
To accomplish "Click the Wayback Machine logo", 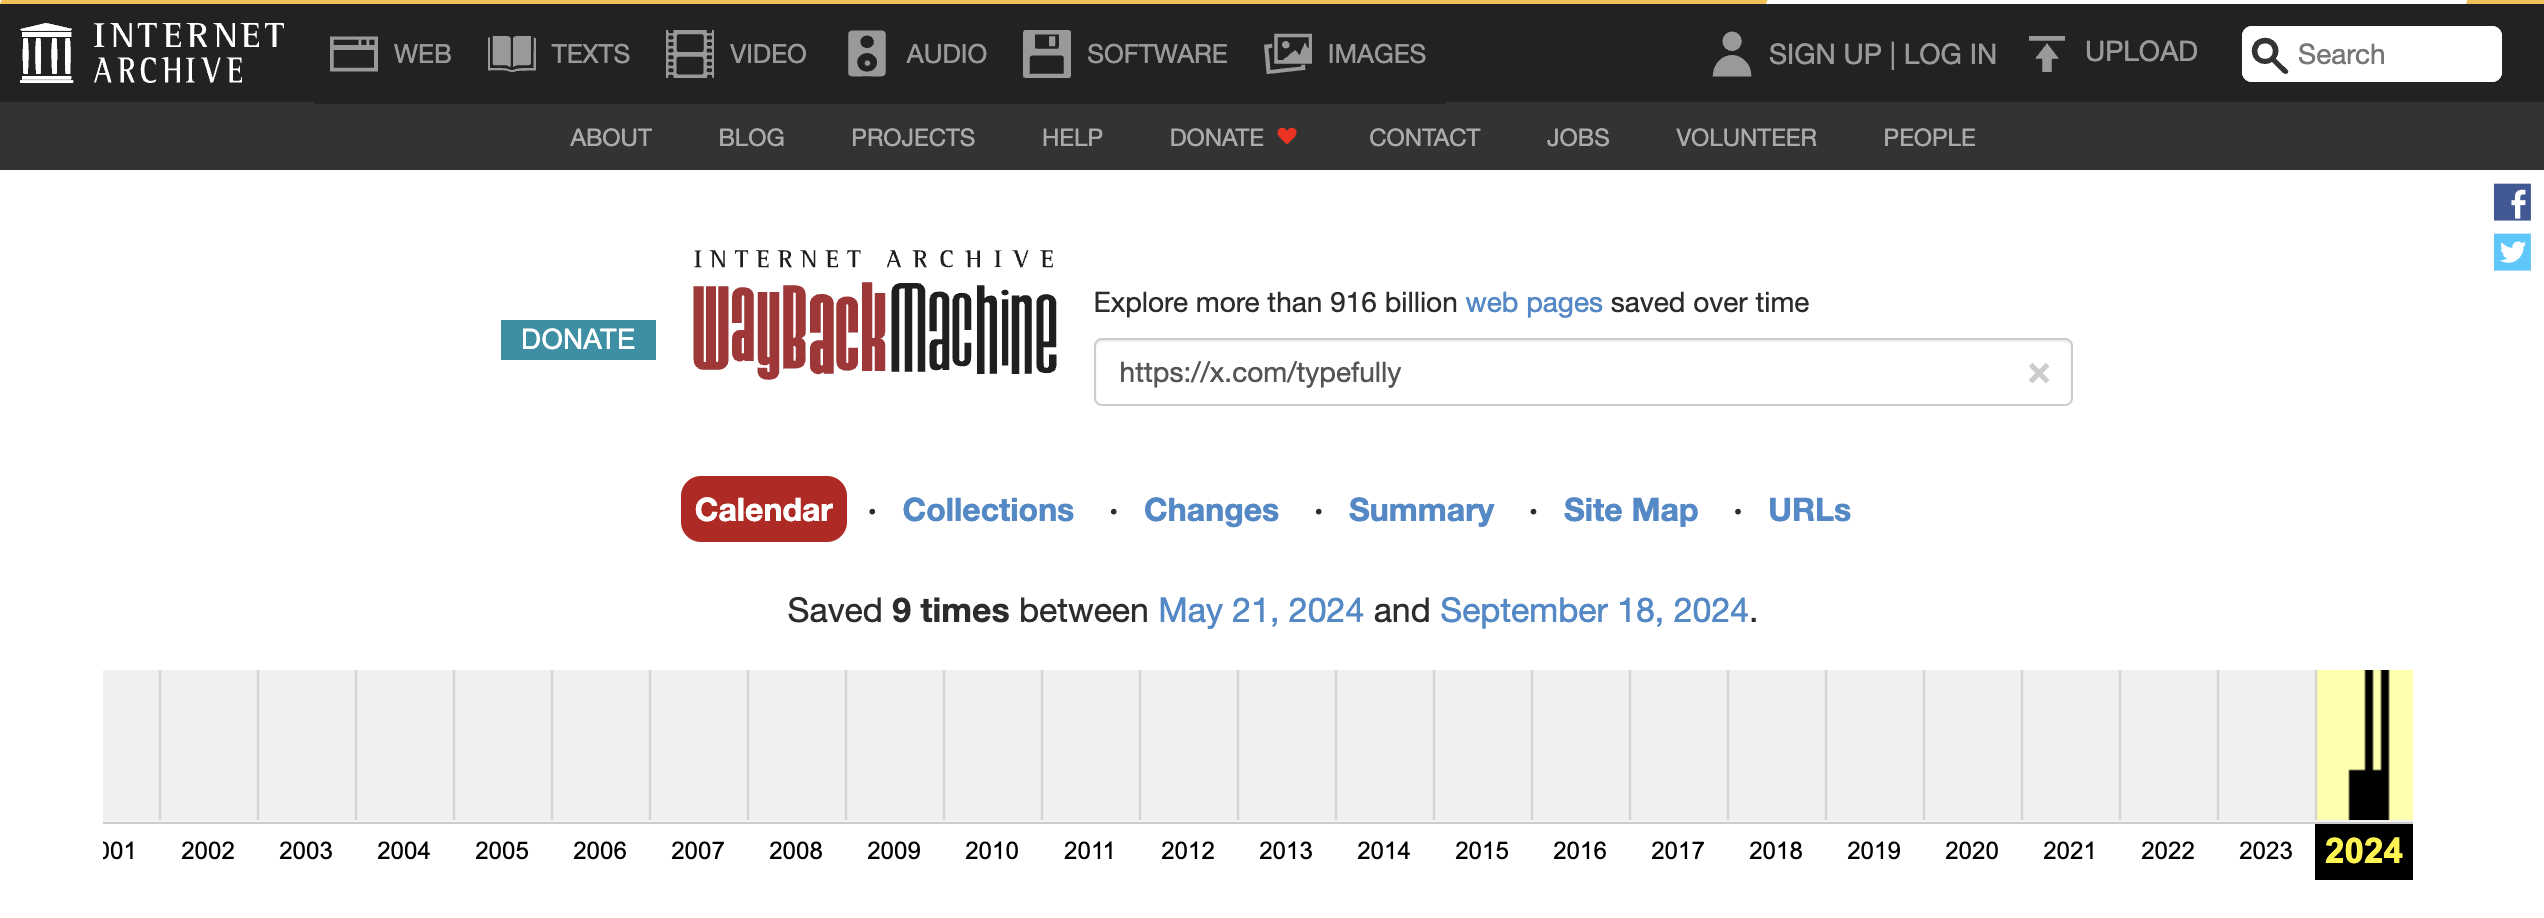I will [x=875, y=314].
